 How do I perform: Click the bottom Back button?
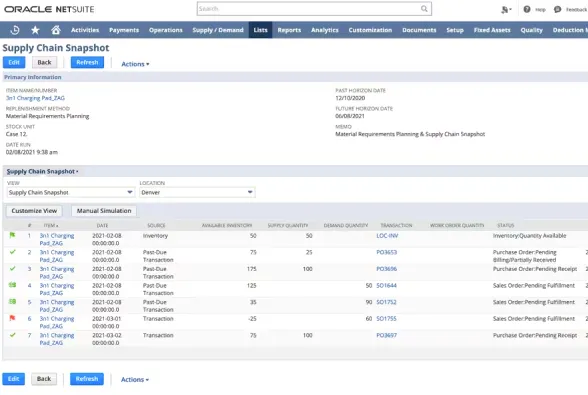point(44,379)
